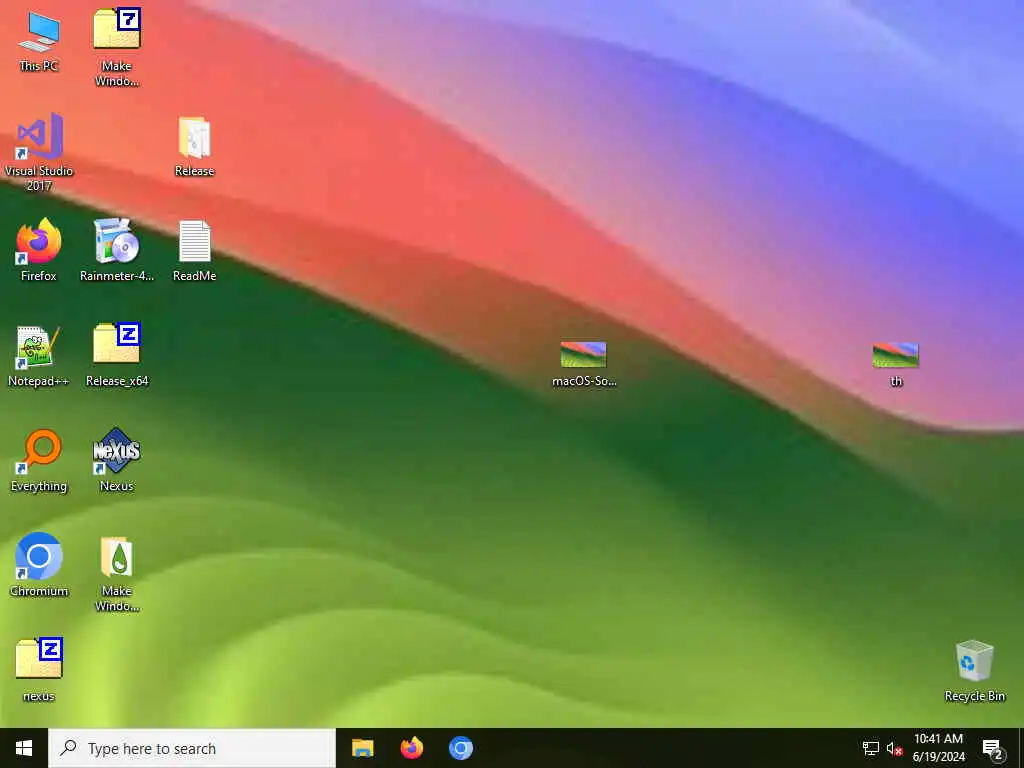Select the th image file
The height and width of the screenshot is (768, 1024).
click(896, 364)
